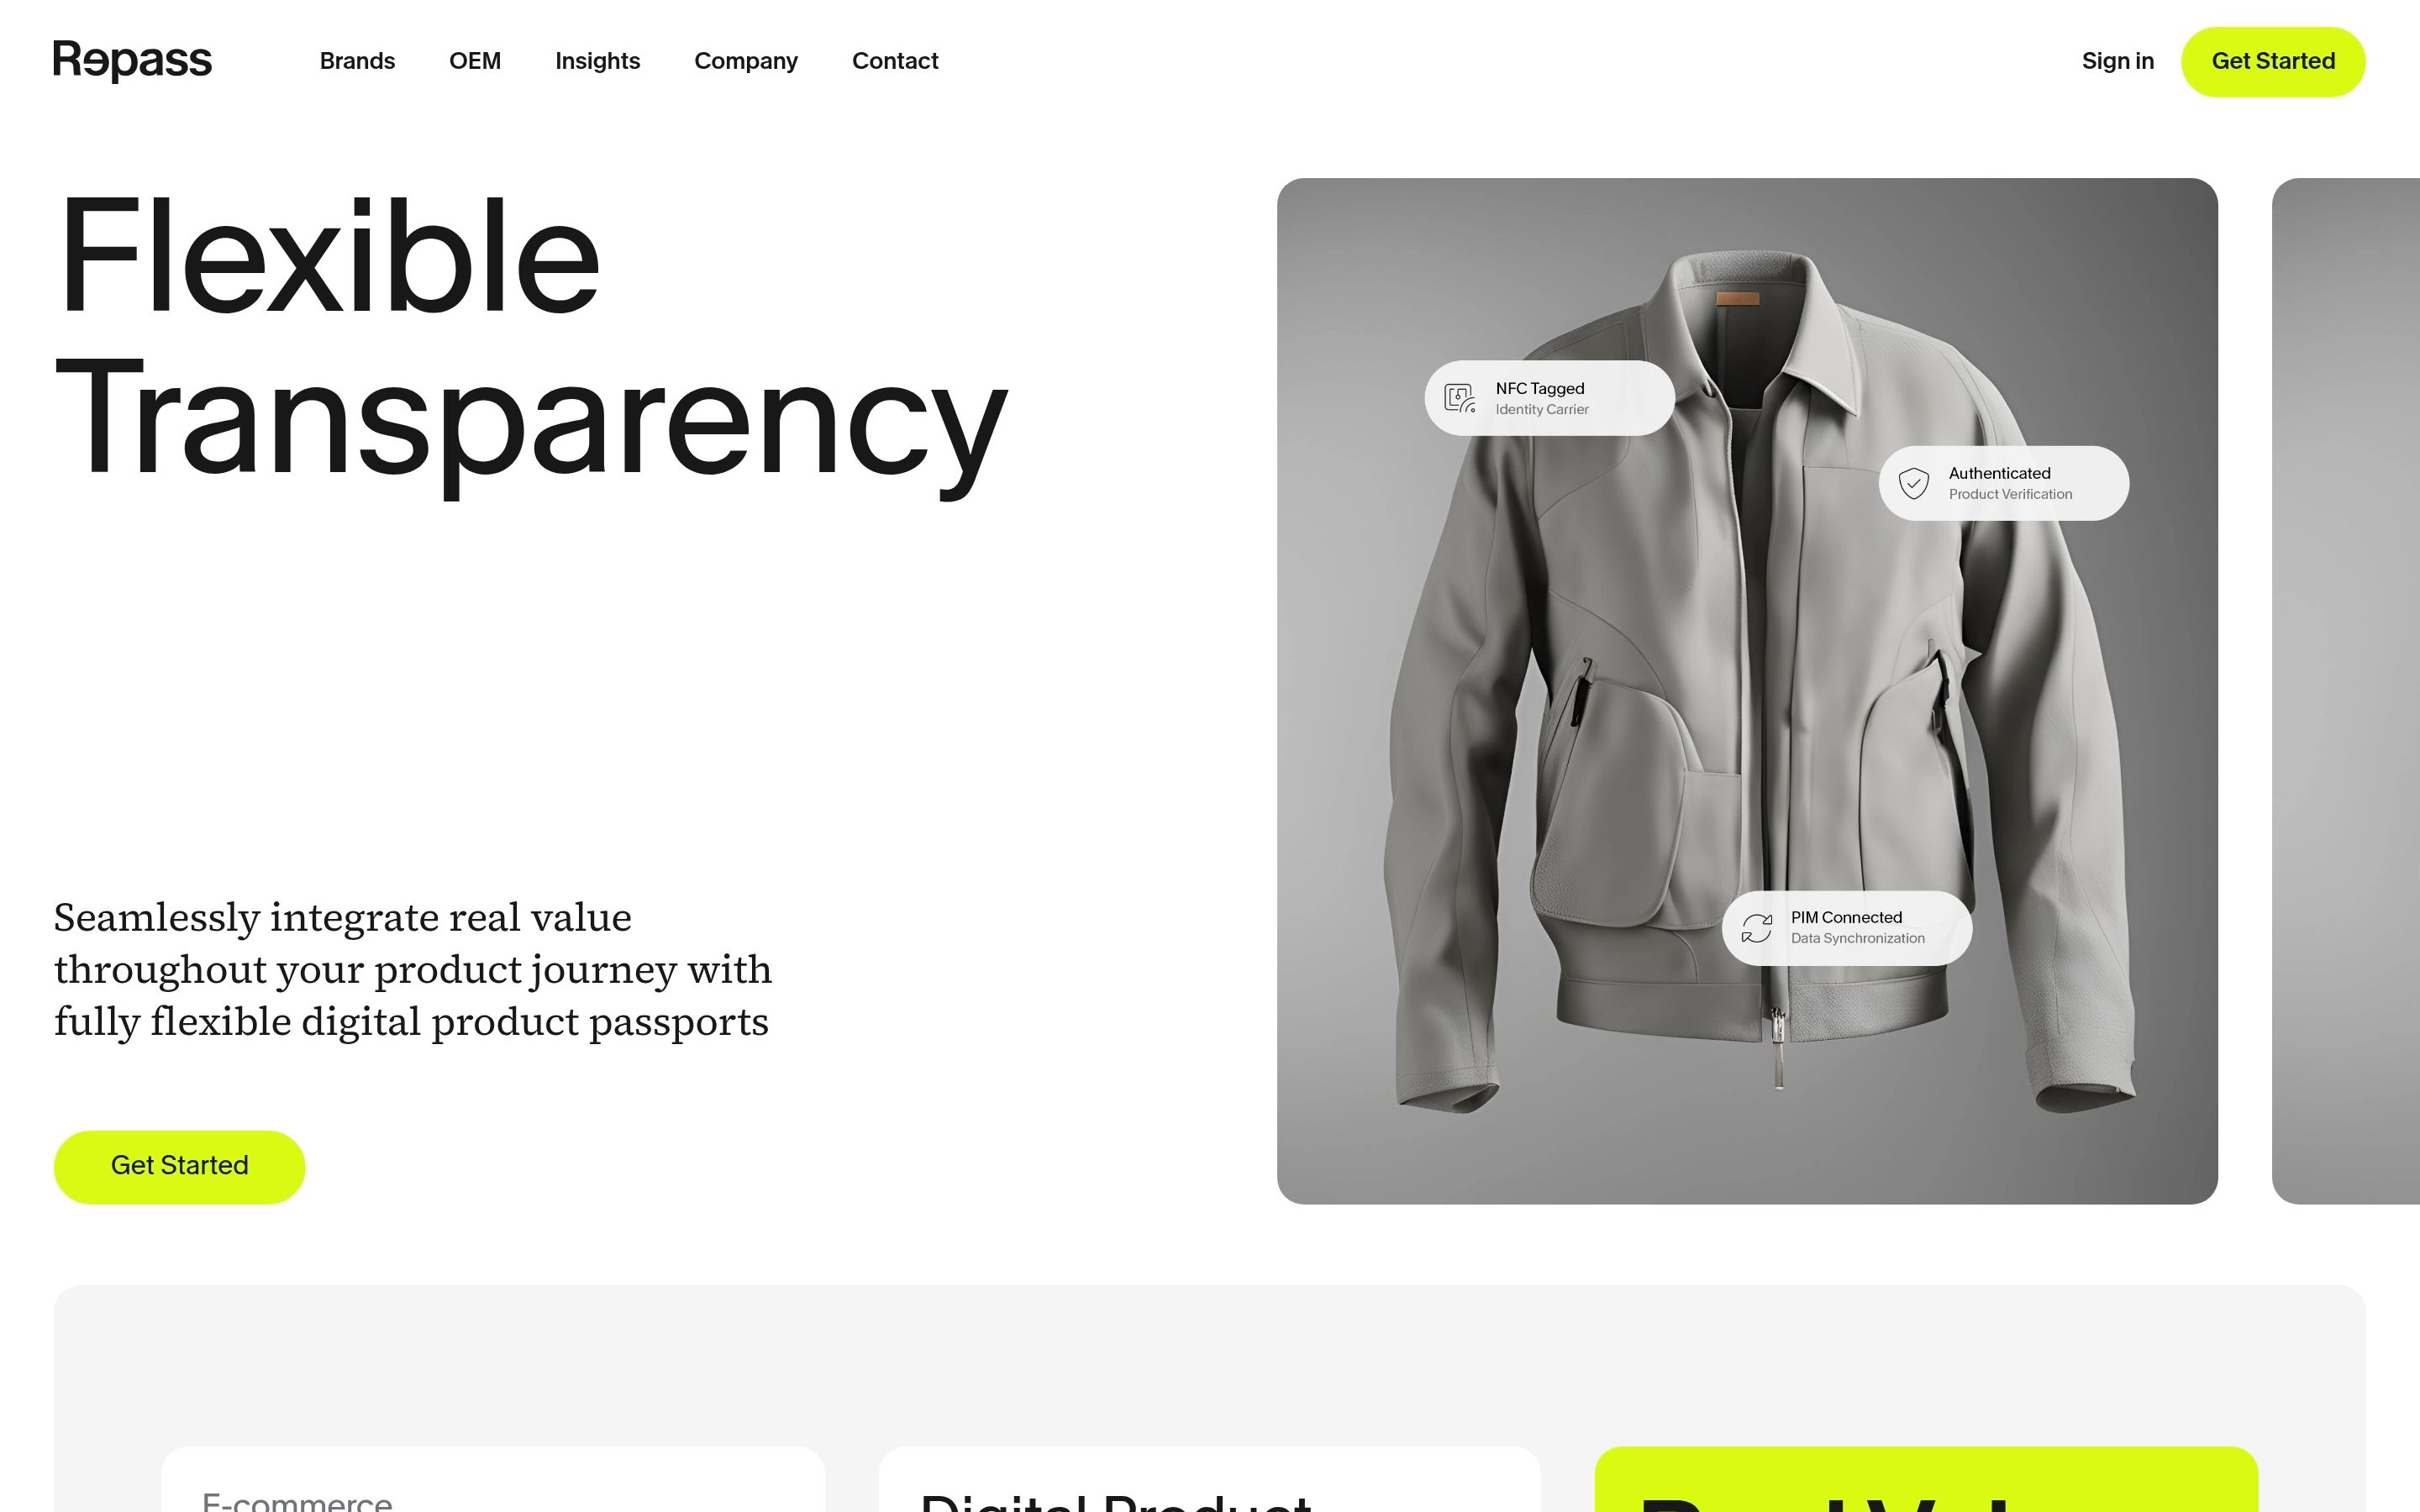Screen dimensions: 2420x1512
Task: Select Contact in the top navigation
Action: point(895,61)
